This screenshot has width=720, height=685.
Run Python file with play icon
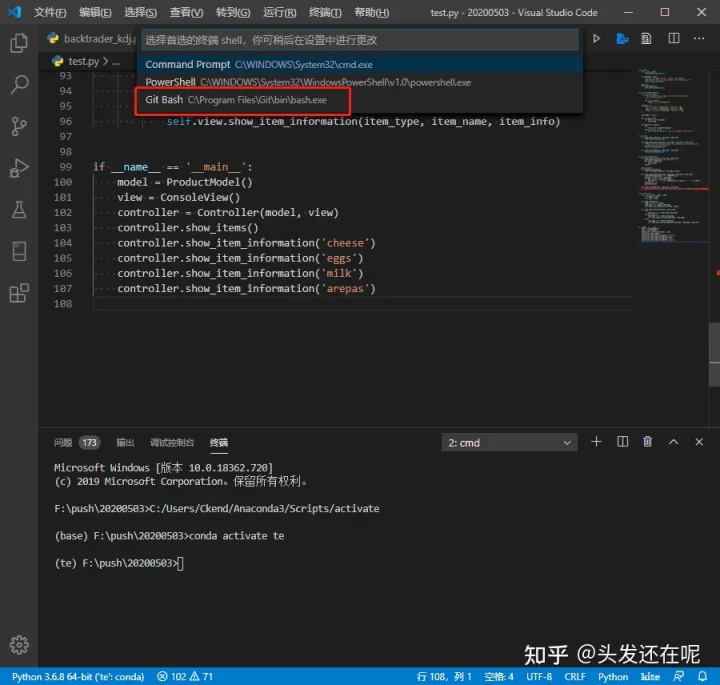coord(596,39)
